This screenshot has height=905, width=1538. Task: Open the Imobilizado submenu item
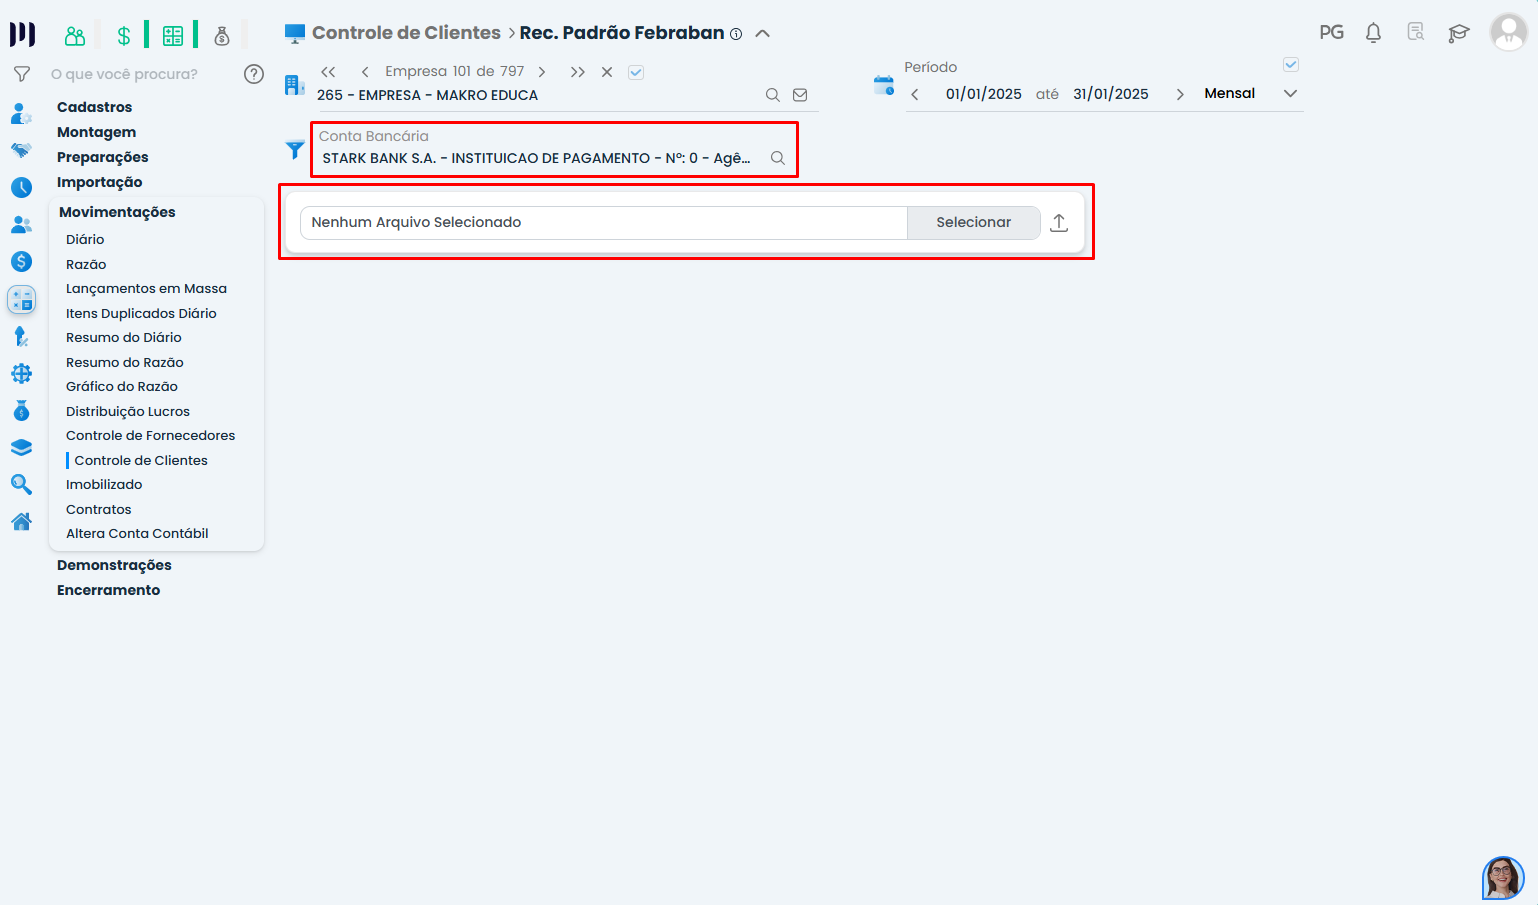pos(104,485)
